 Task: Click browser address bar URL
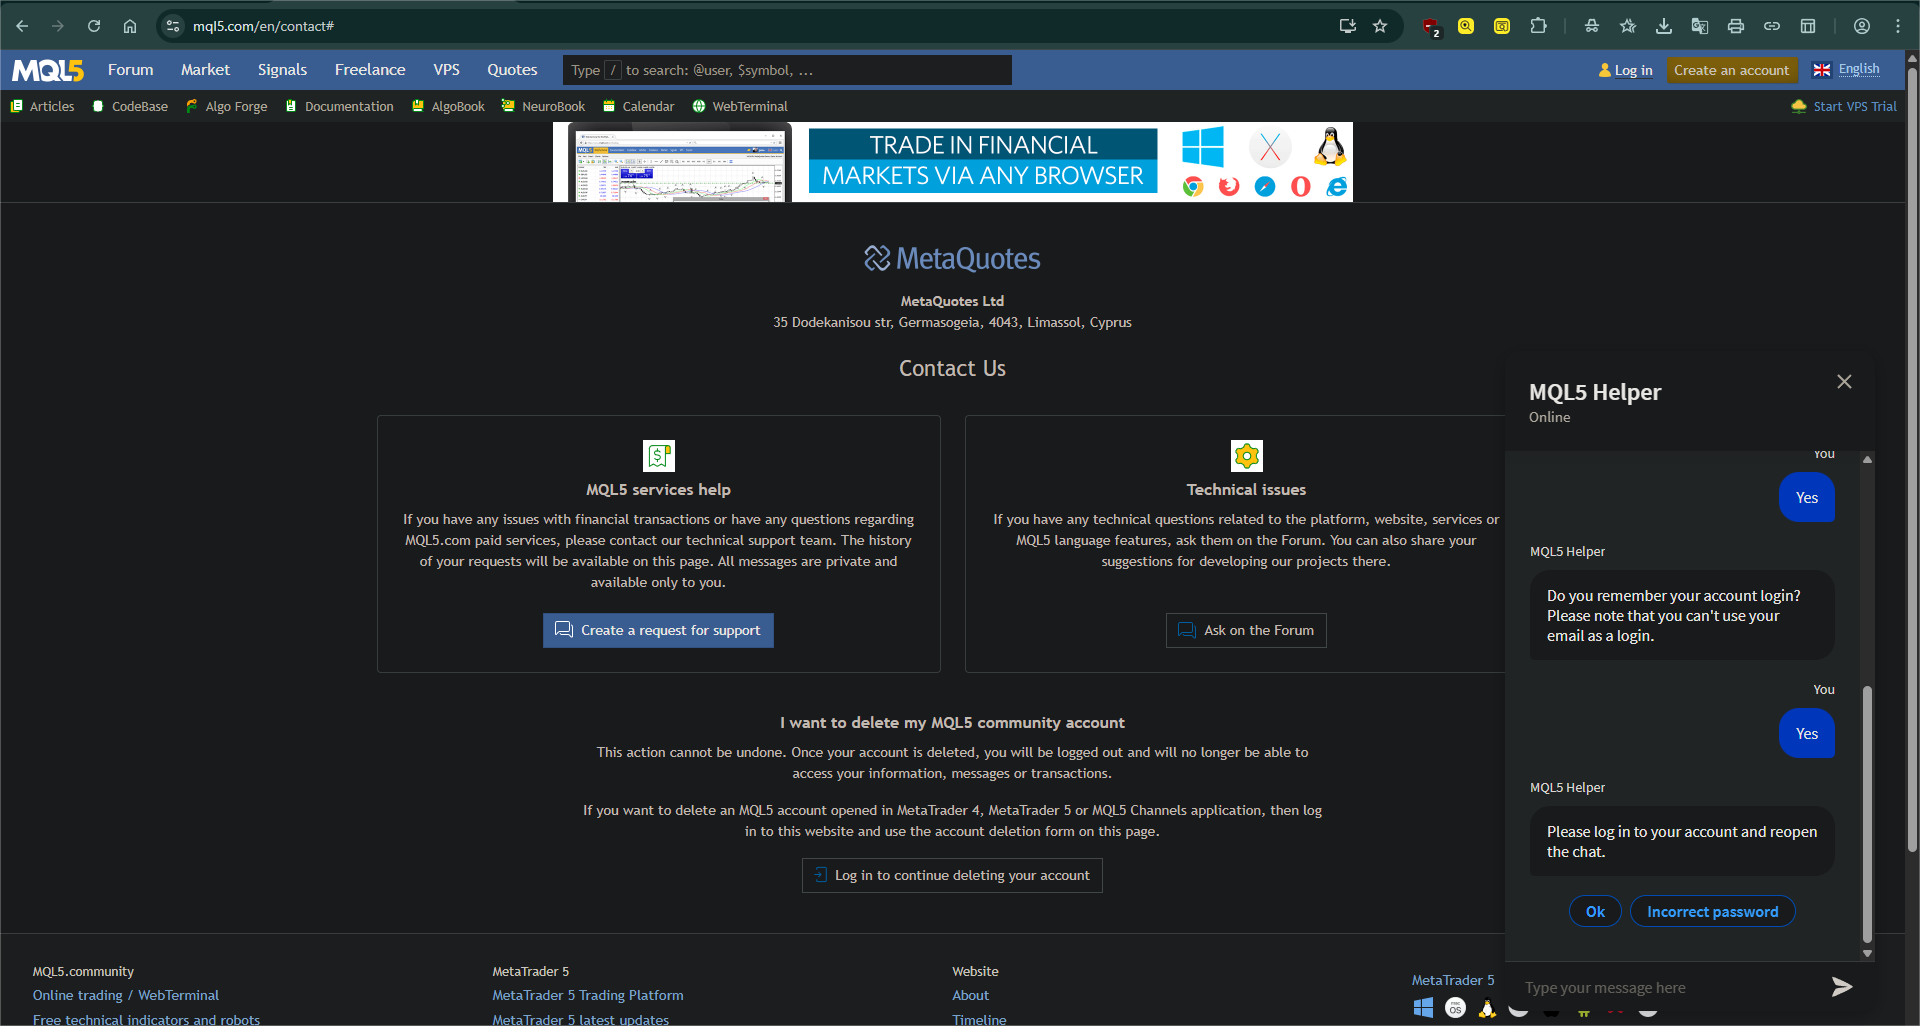coord(263,26)
